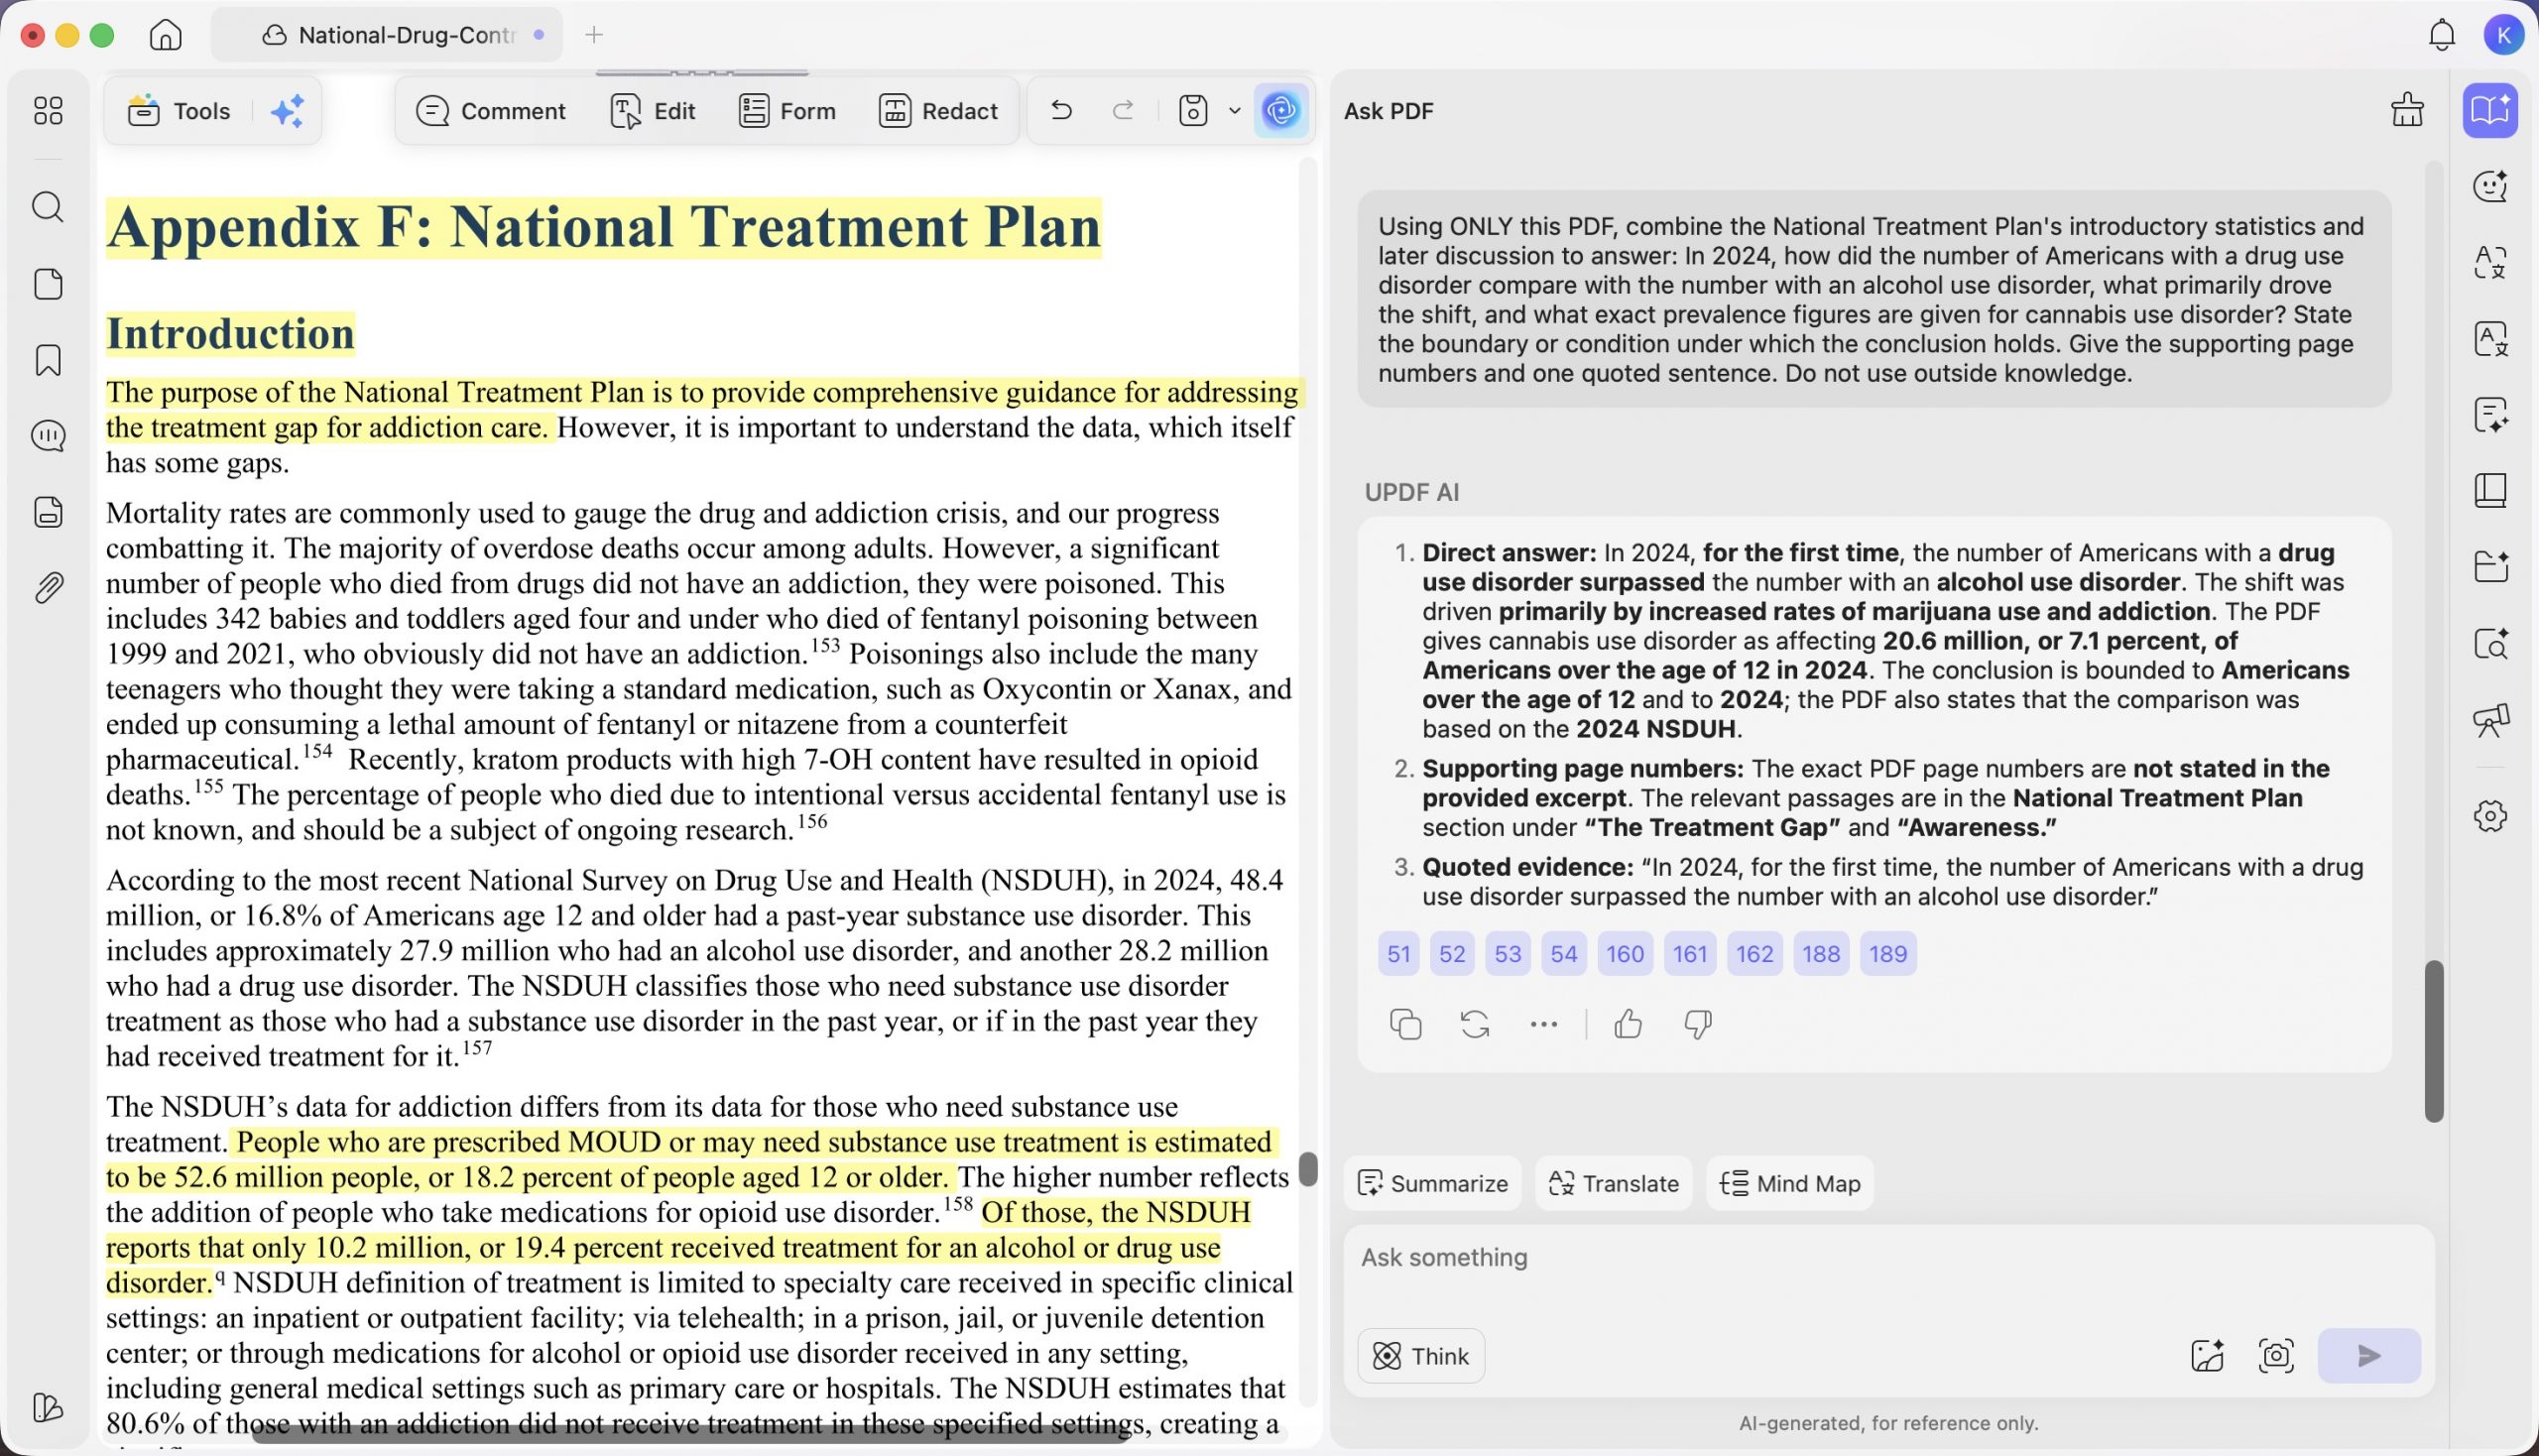Open the AI chat bot mode

click(2490, 186)
